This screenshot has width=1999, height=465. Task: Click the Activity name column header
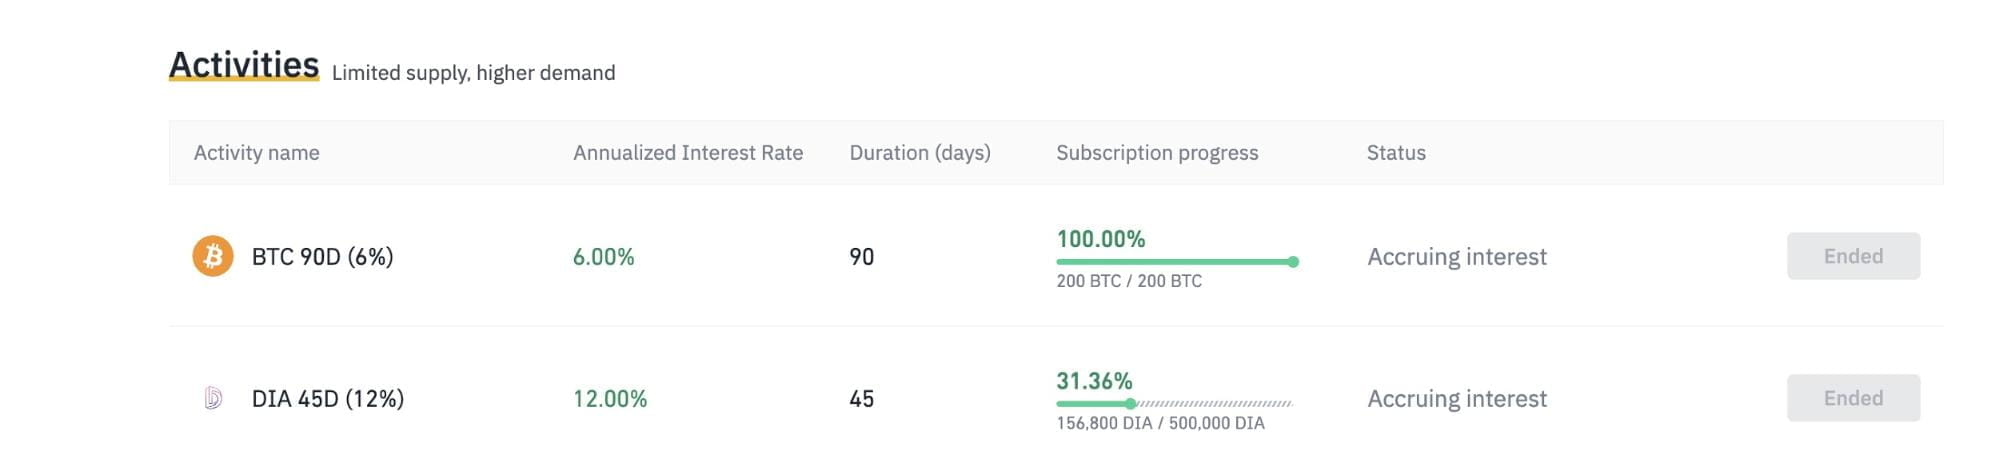pos(256,153)
